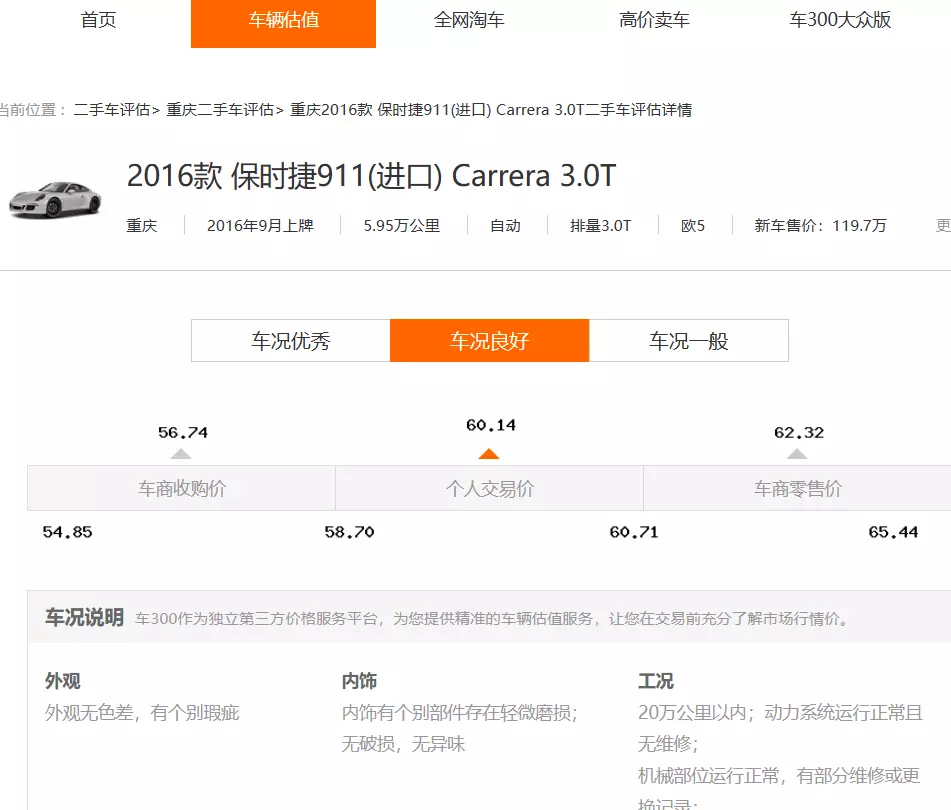
Task: Click the 外观 condition heading
Action: point(62,681)
